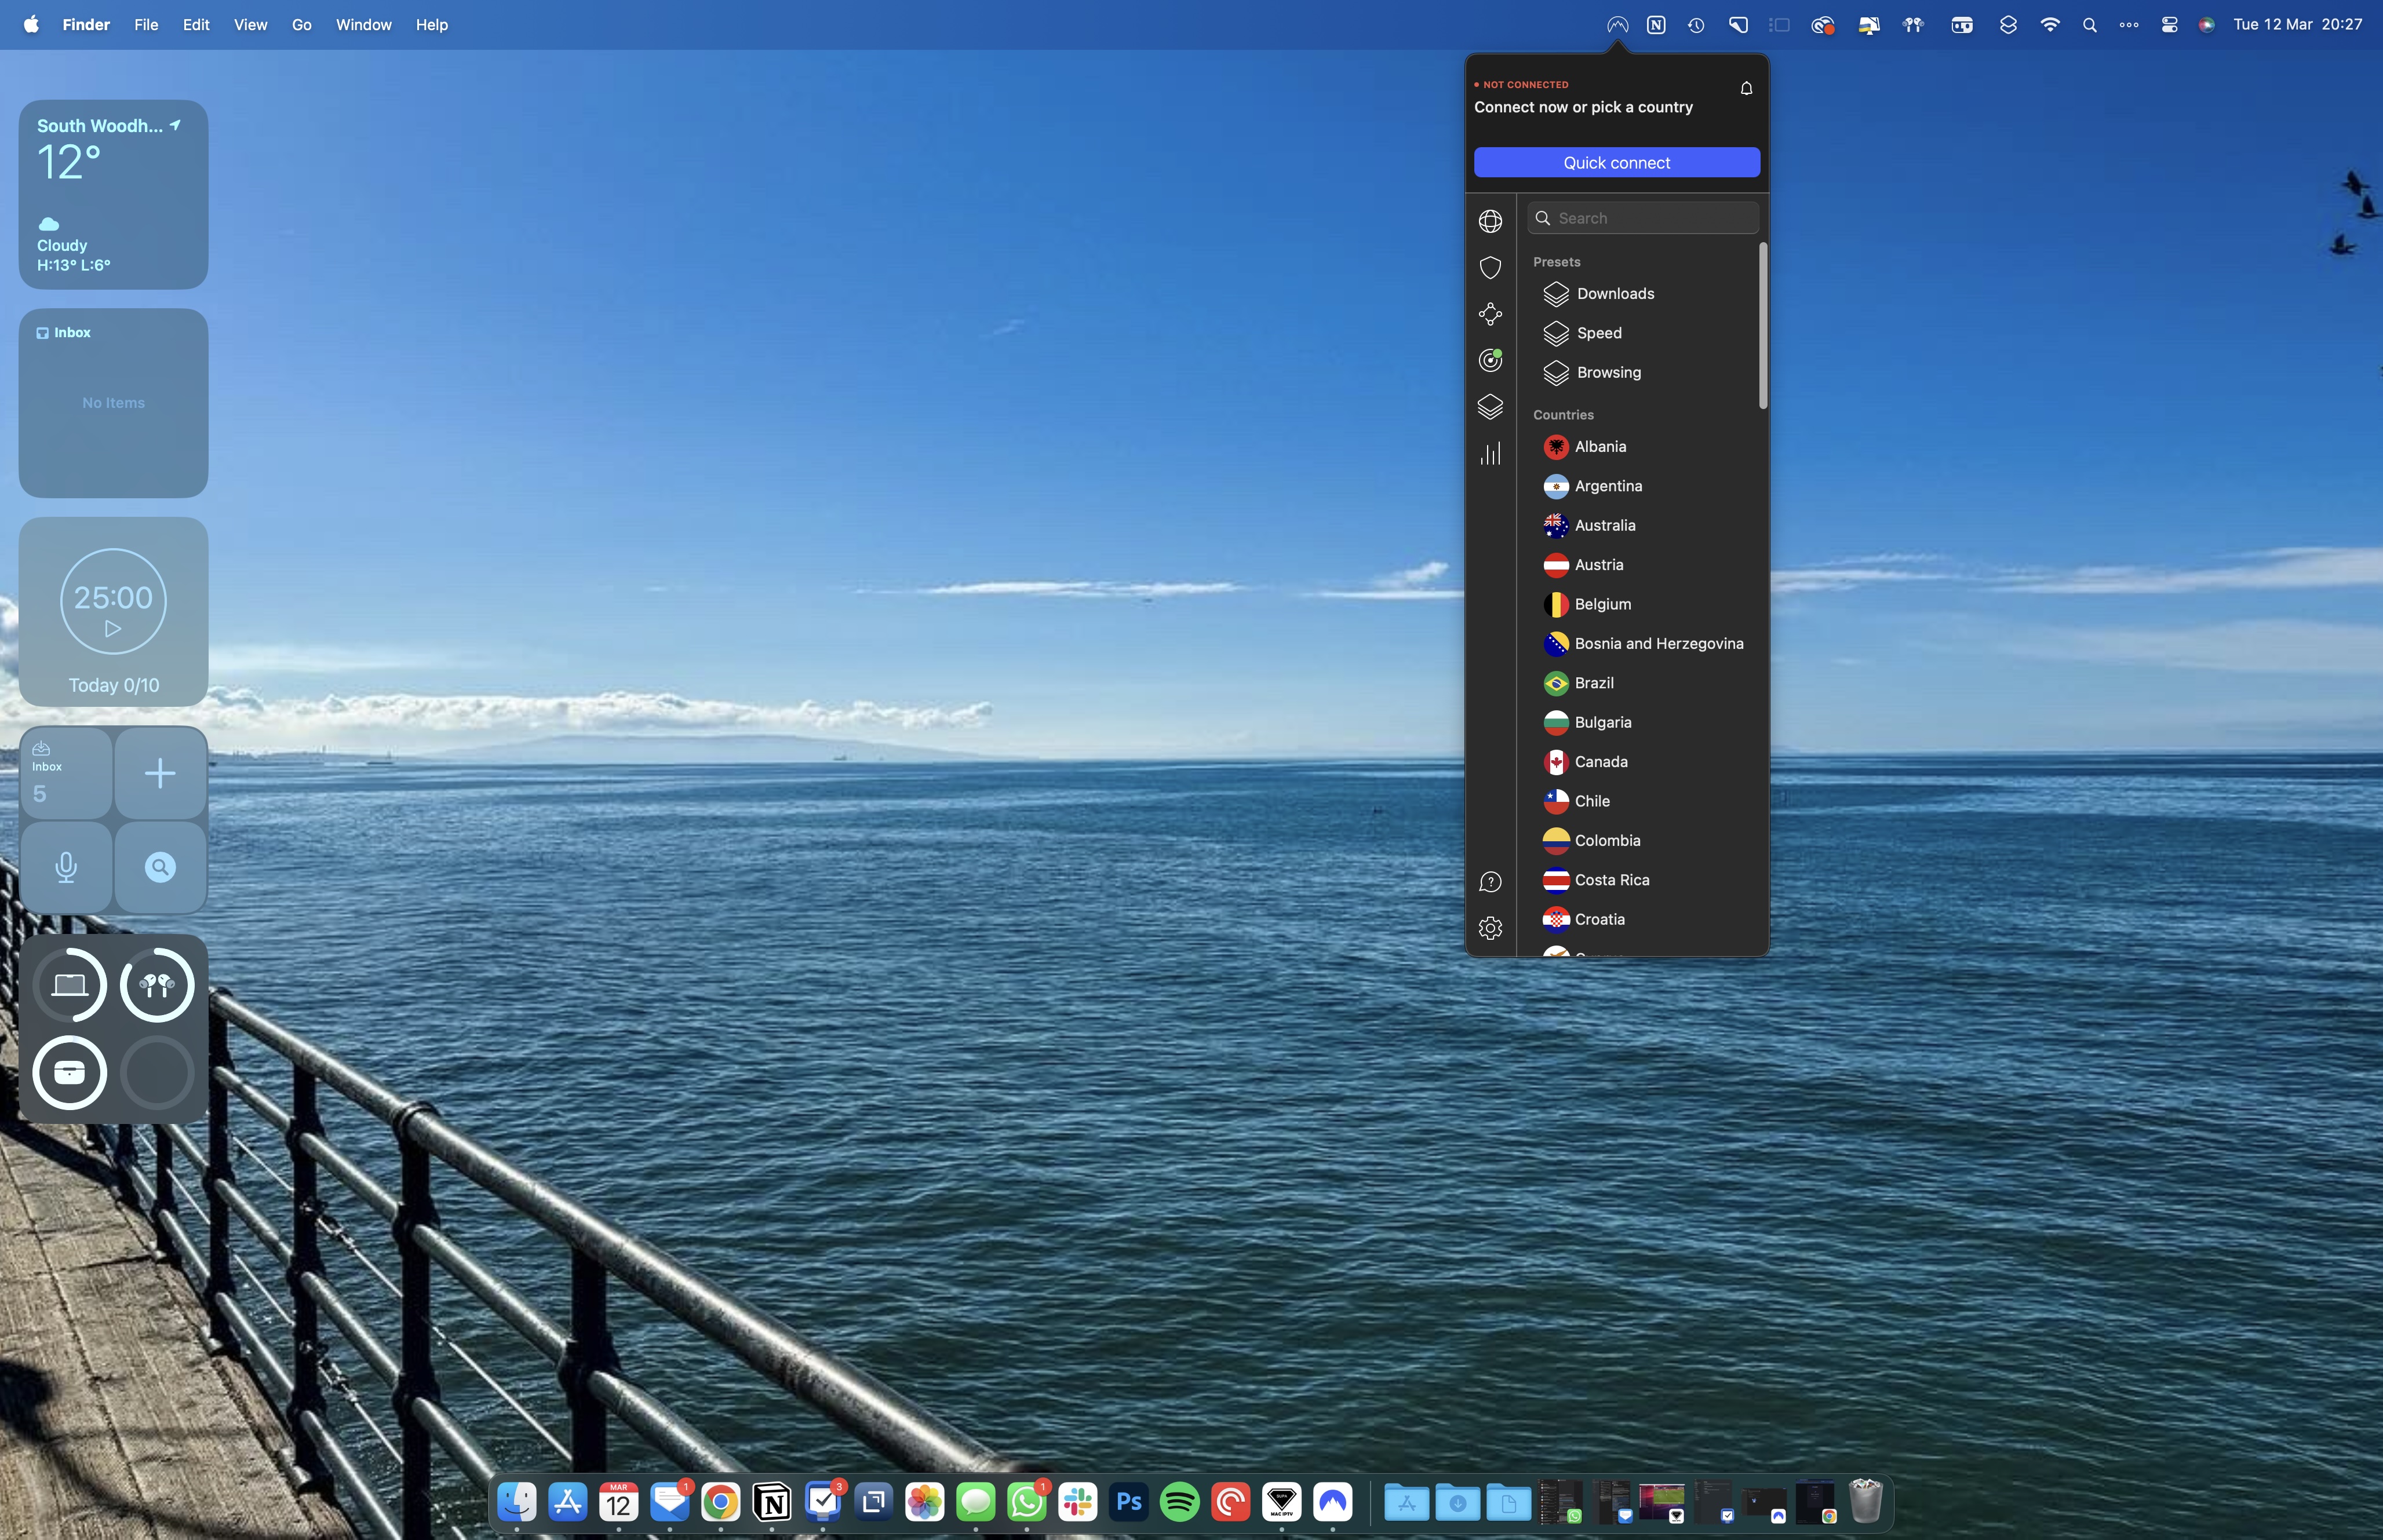Open the Meshnet panel
Screen dimensions: 2383x1540
coord(1490,313)
